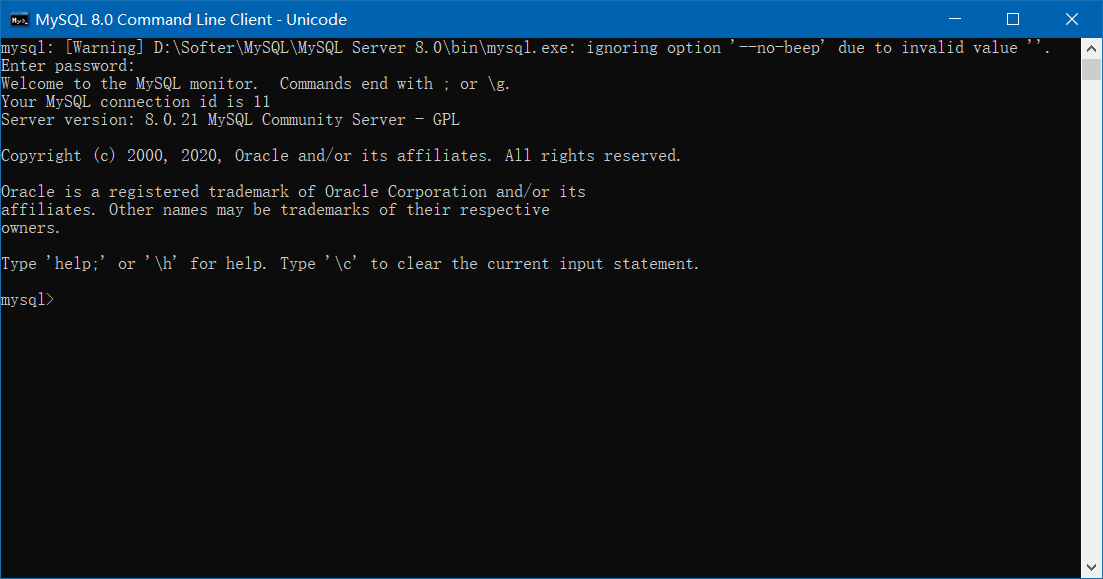Click the connection id 11 line

135,101
